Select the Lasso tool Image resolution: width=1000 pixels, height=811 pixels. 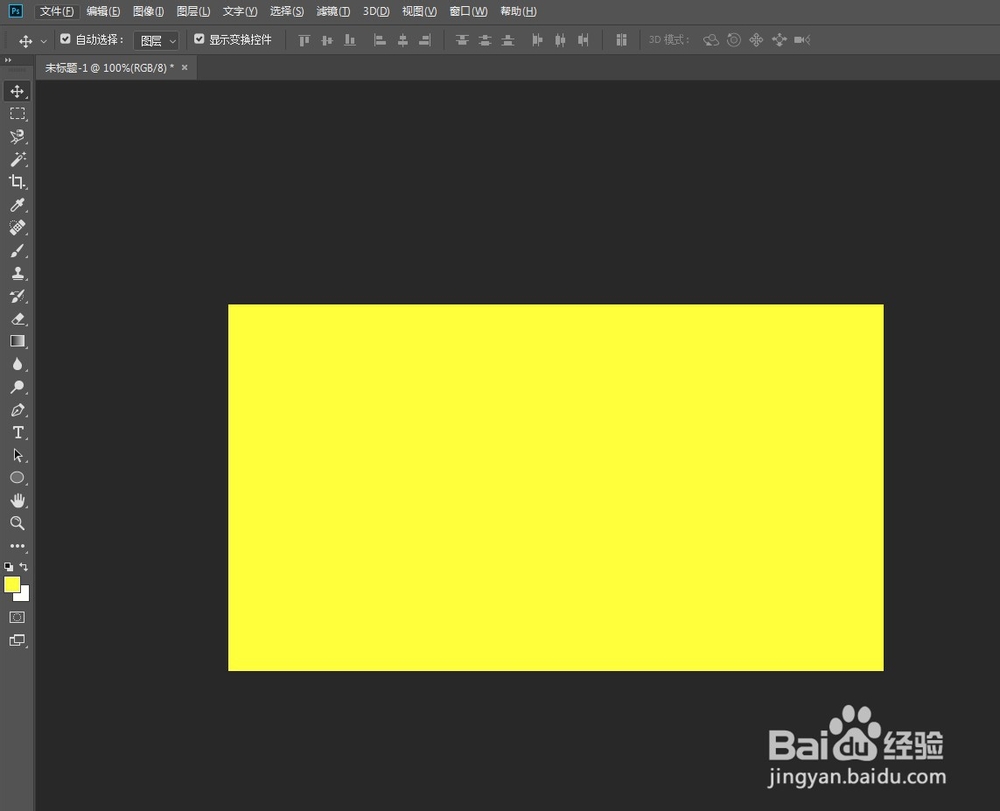tap(17, 136)
